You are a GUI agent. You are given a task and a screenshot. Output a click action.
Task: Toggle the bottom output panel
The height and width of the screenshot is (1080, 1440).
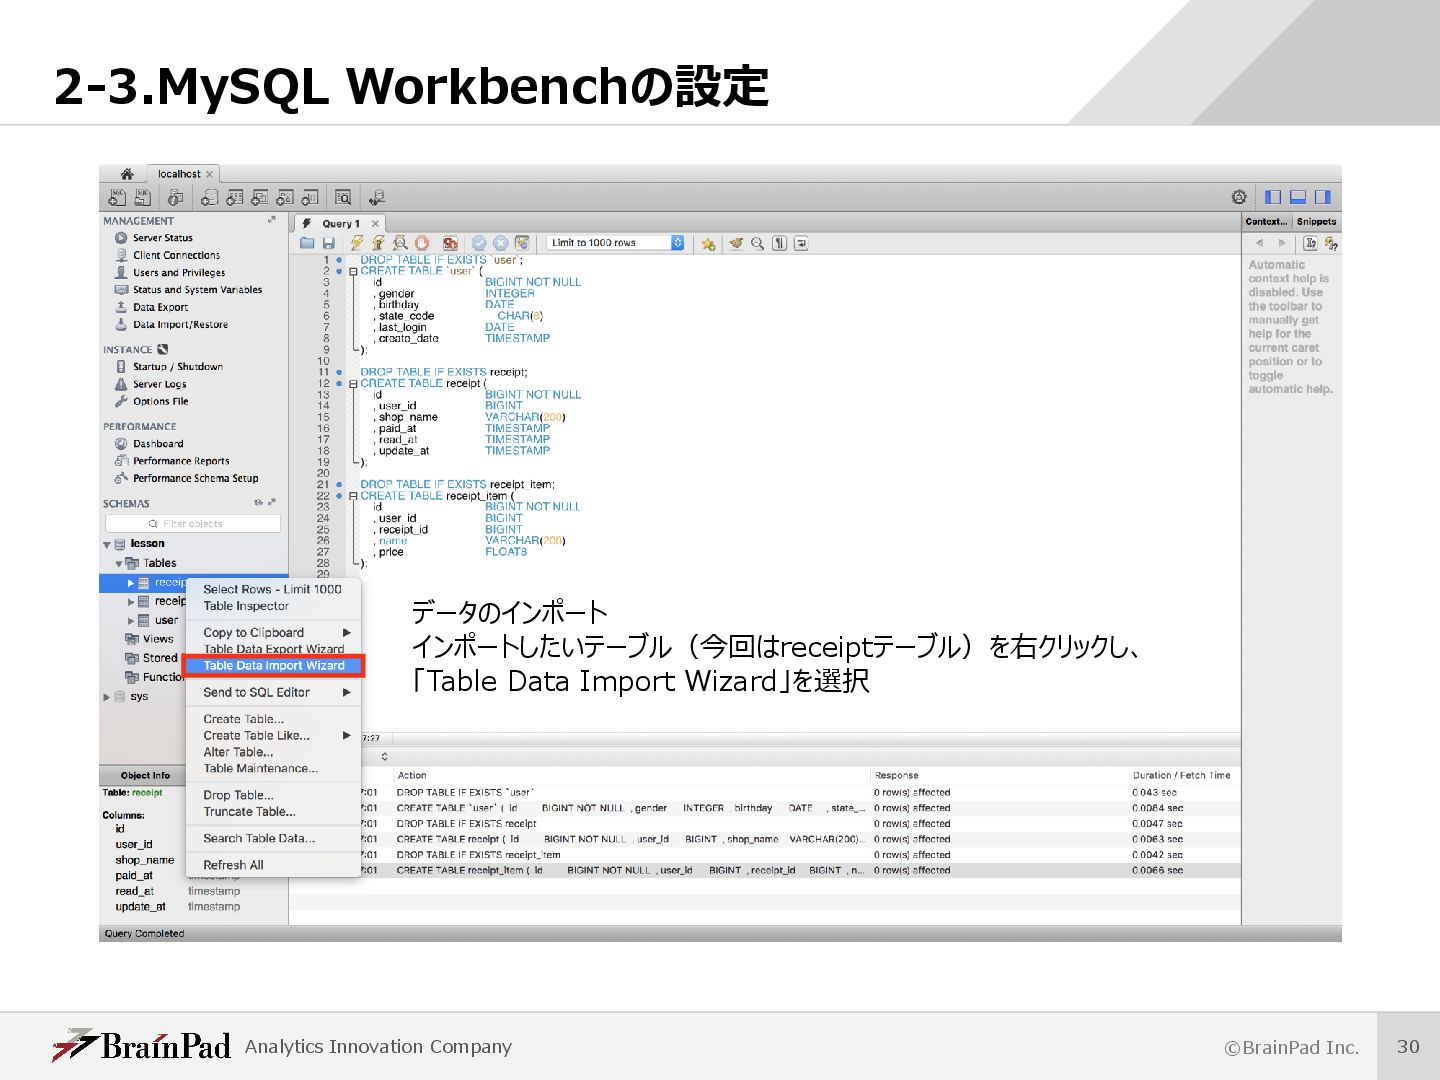(x=1298, y=197)
